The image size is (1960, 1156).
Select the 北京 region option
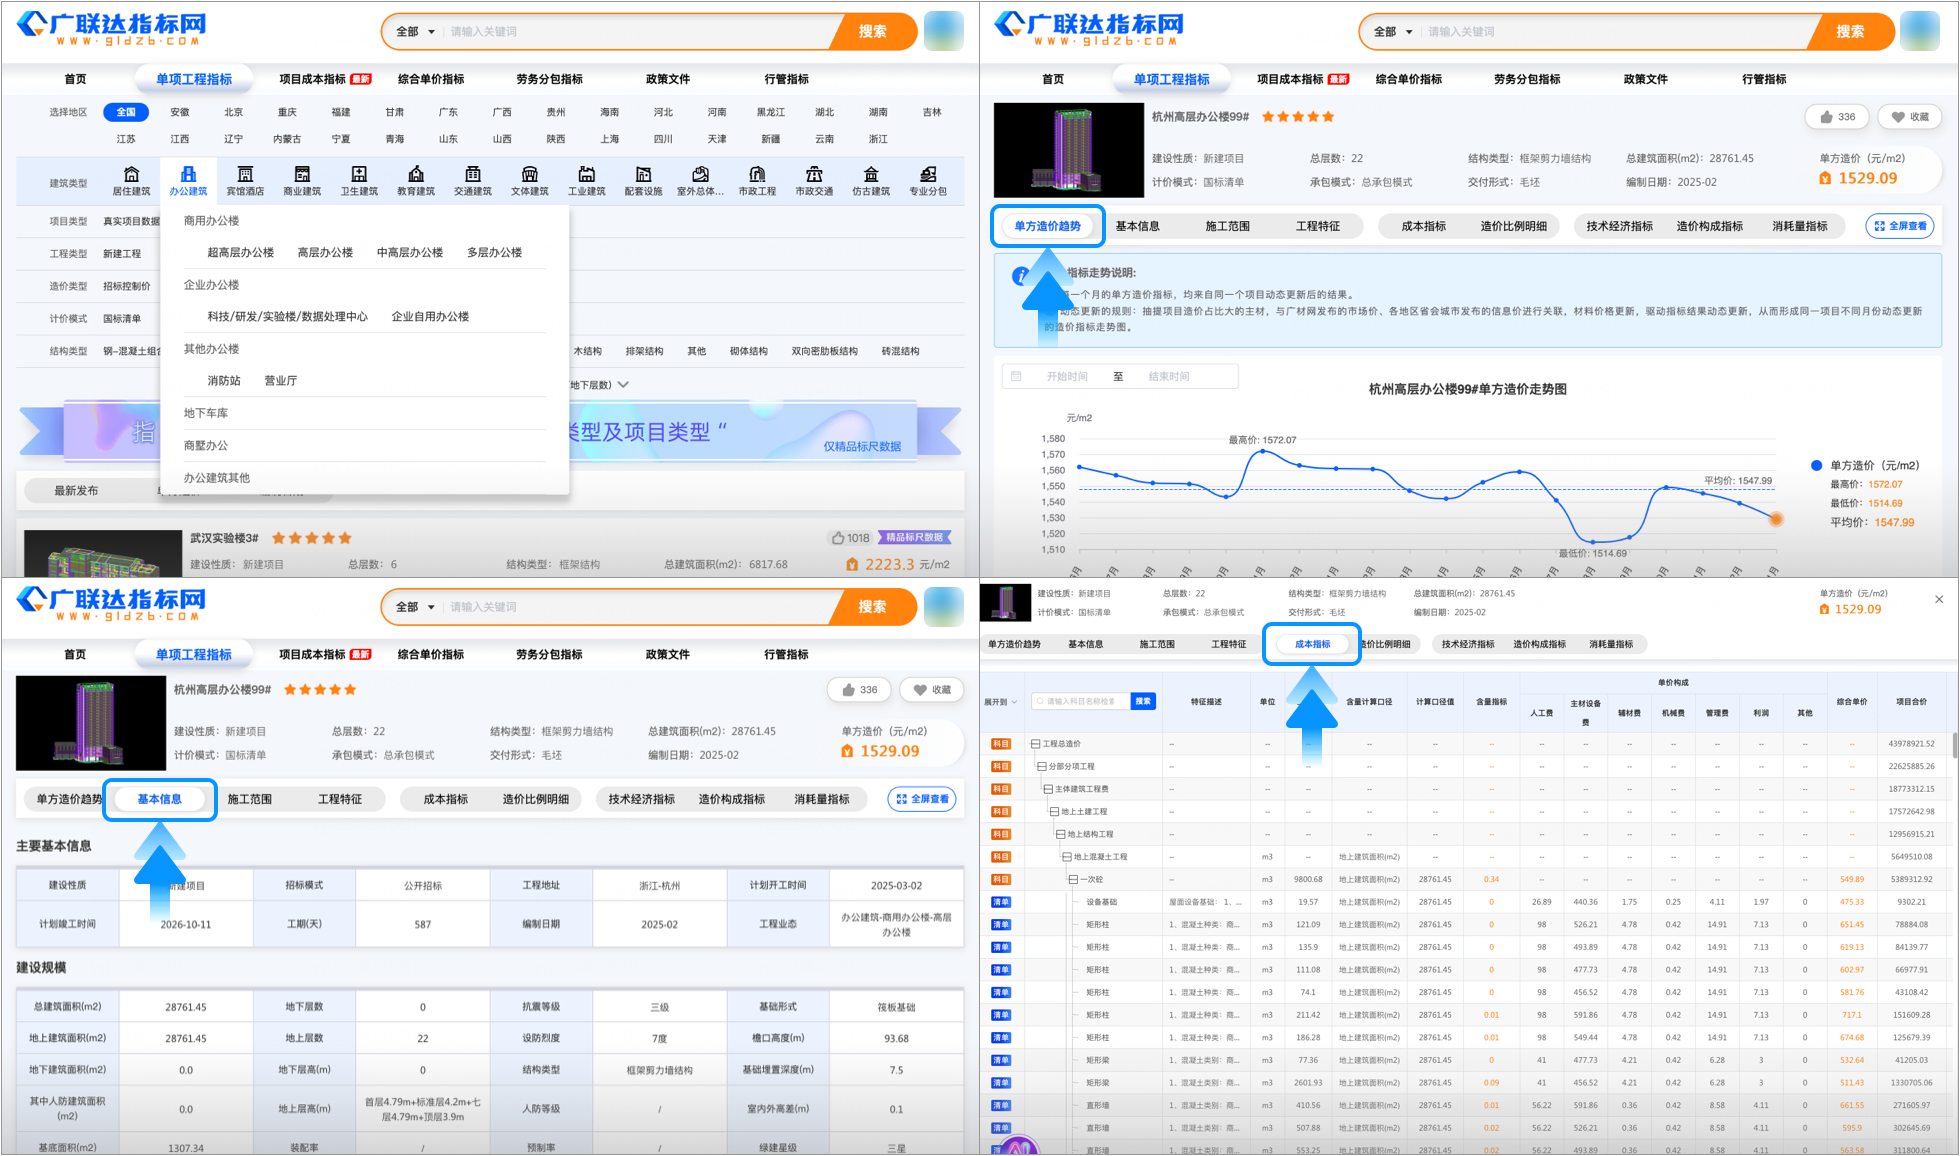(x=234, y=112)
